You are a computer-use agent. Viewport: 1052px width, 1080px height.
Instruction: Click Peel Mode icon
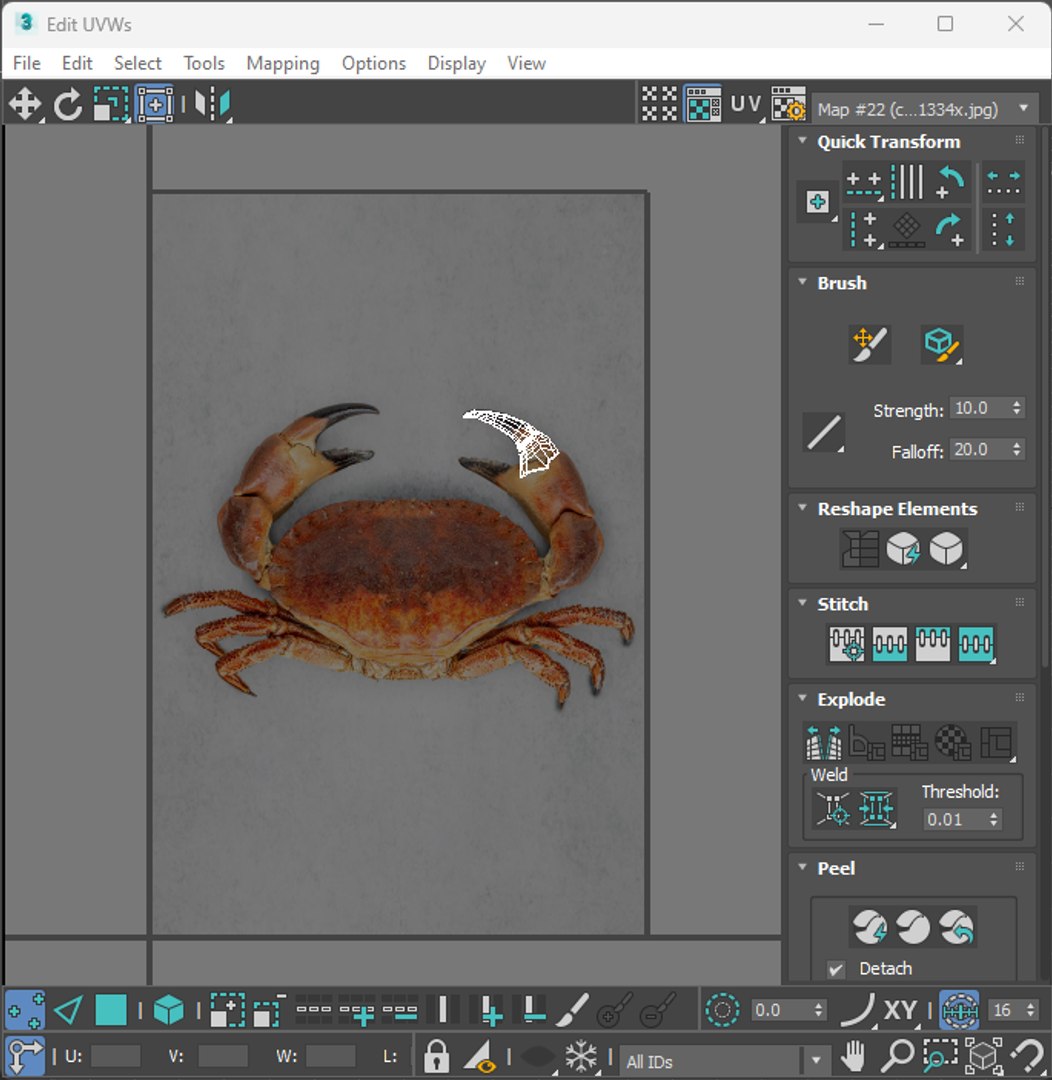tap(913, 927)
